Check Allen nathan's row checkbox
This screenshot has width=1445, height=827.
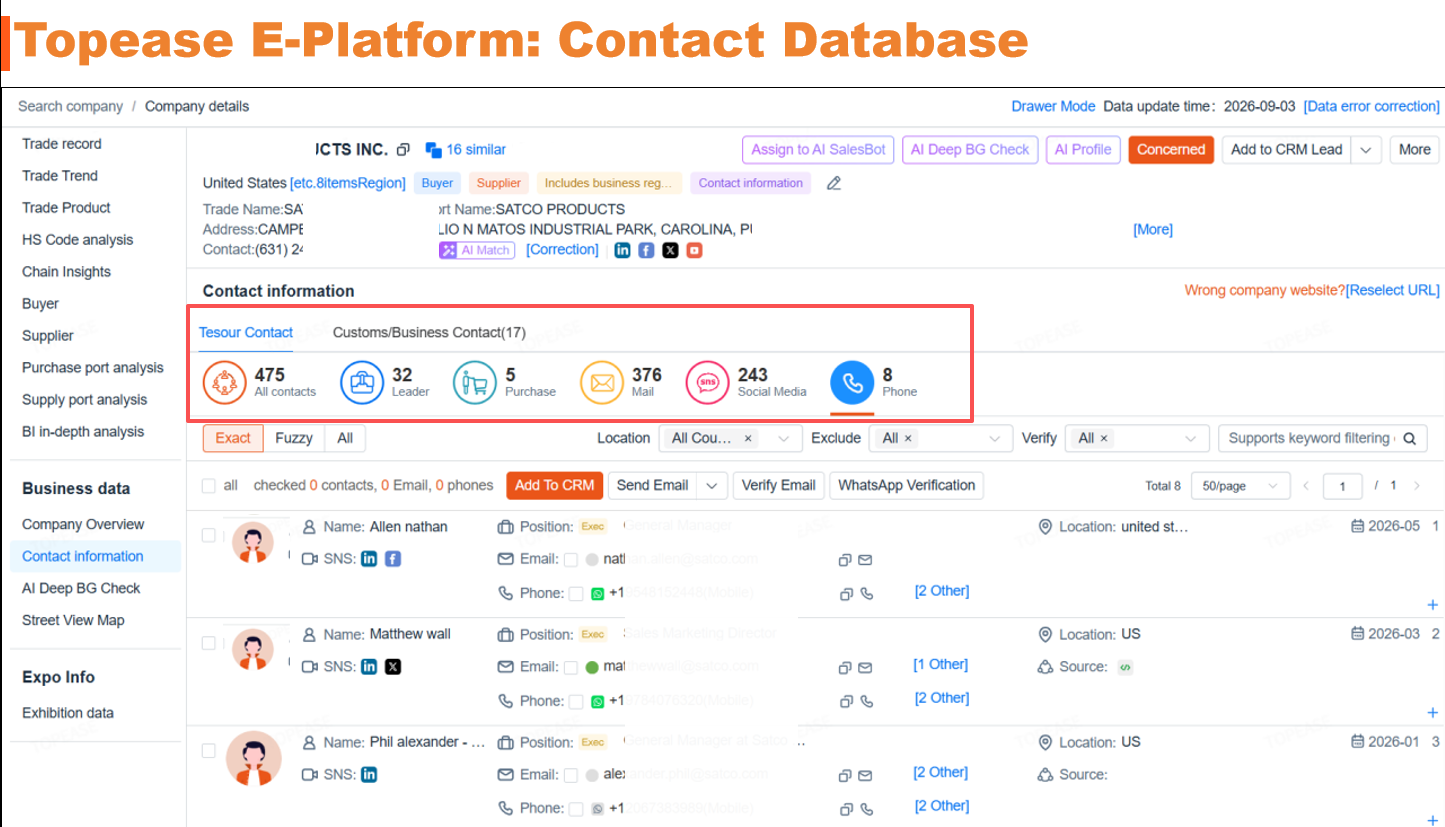(209, 535)
